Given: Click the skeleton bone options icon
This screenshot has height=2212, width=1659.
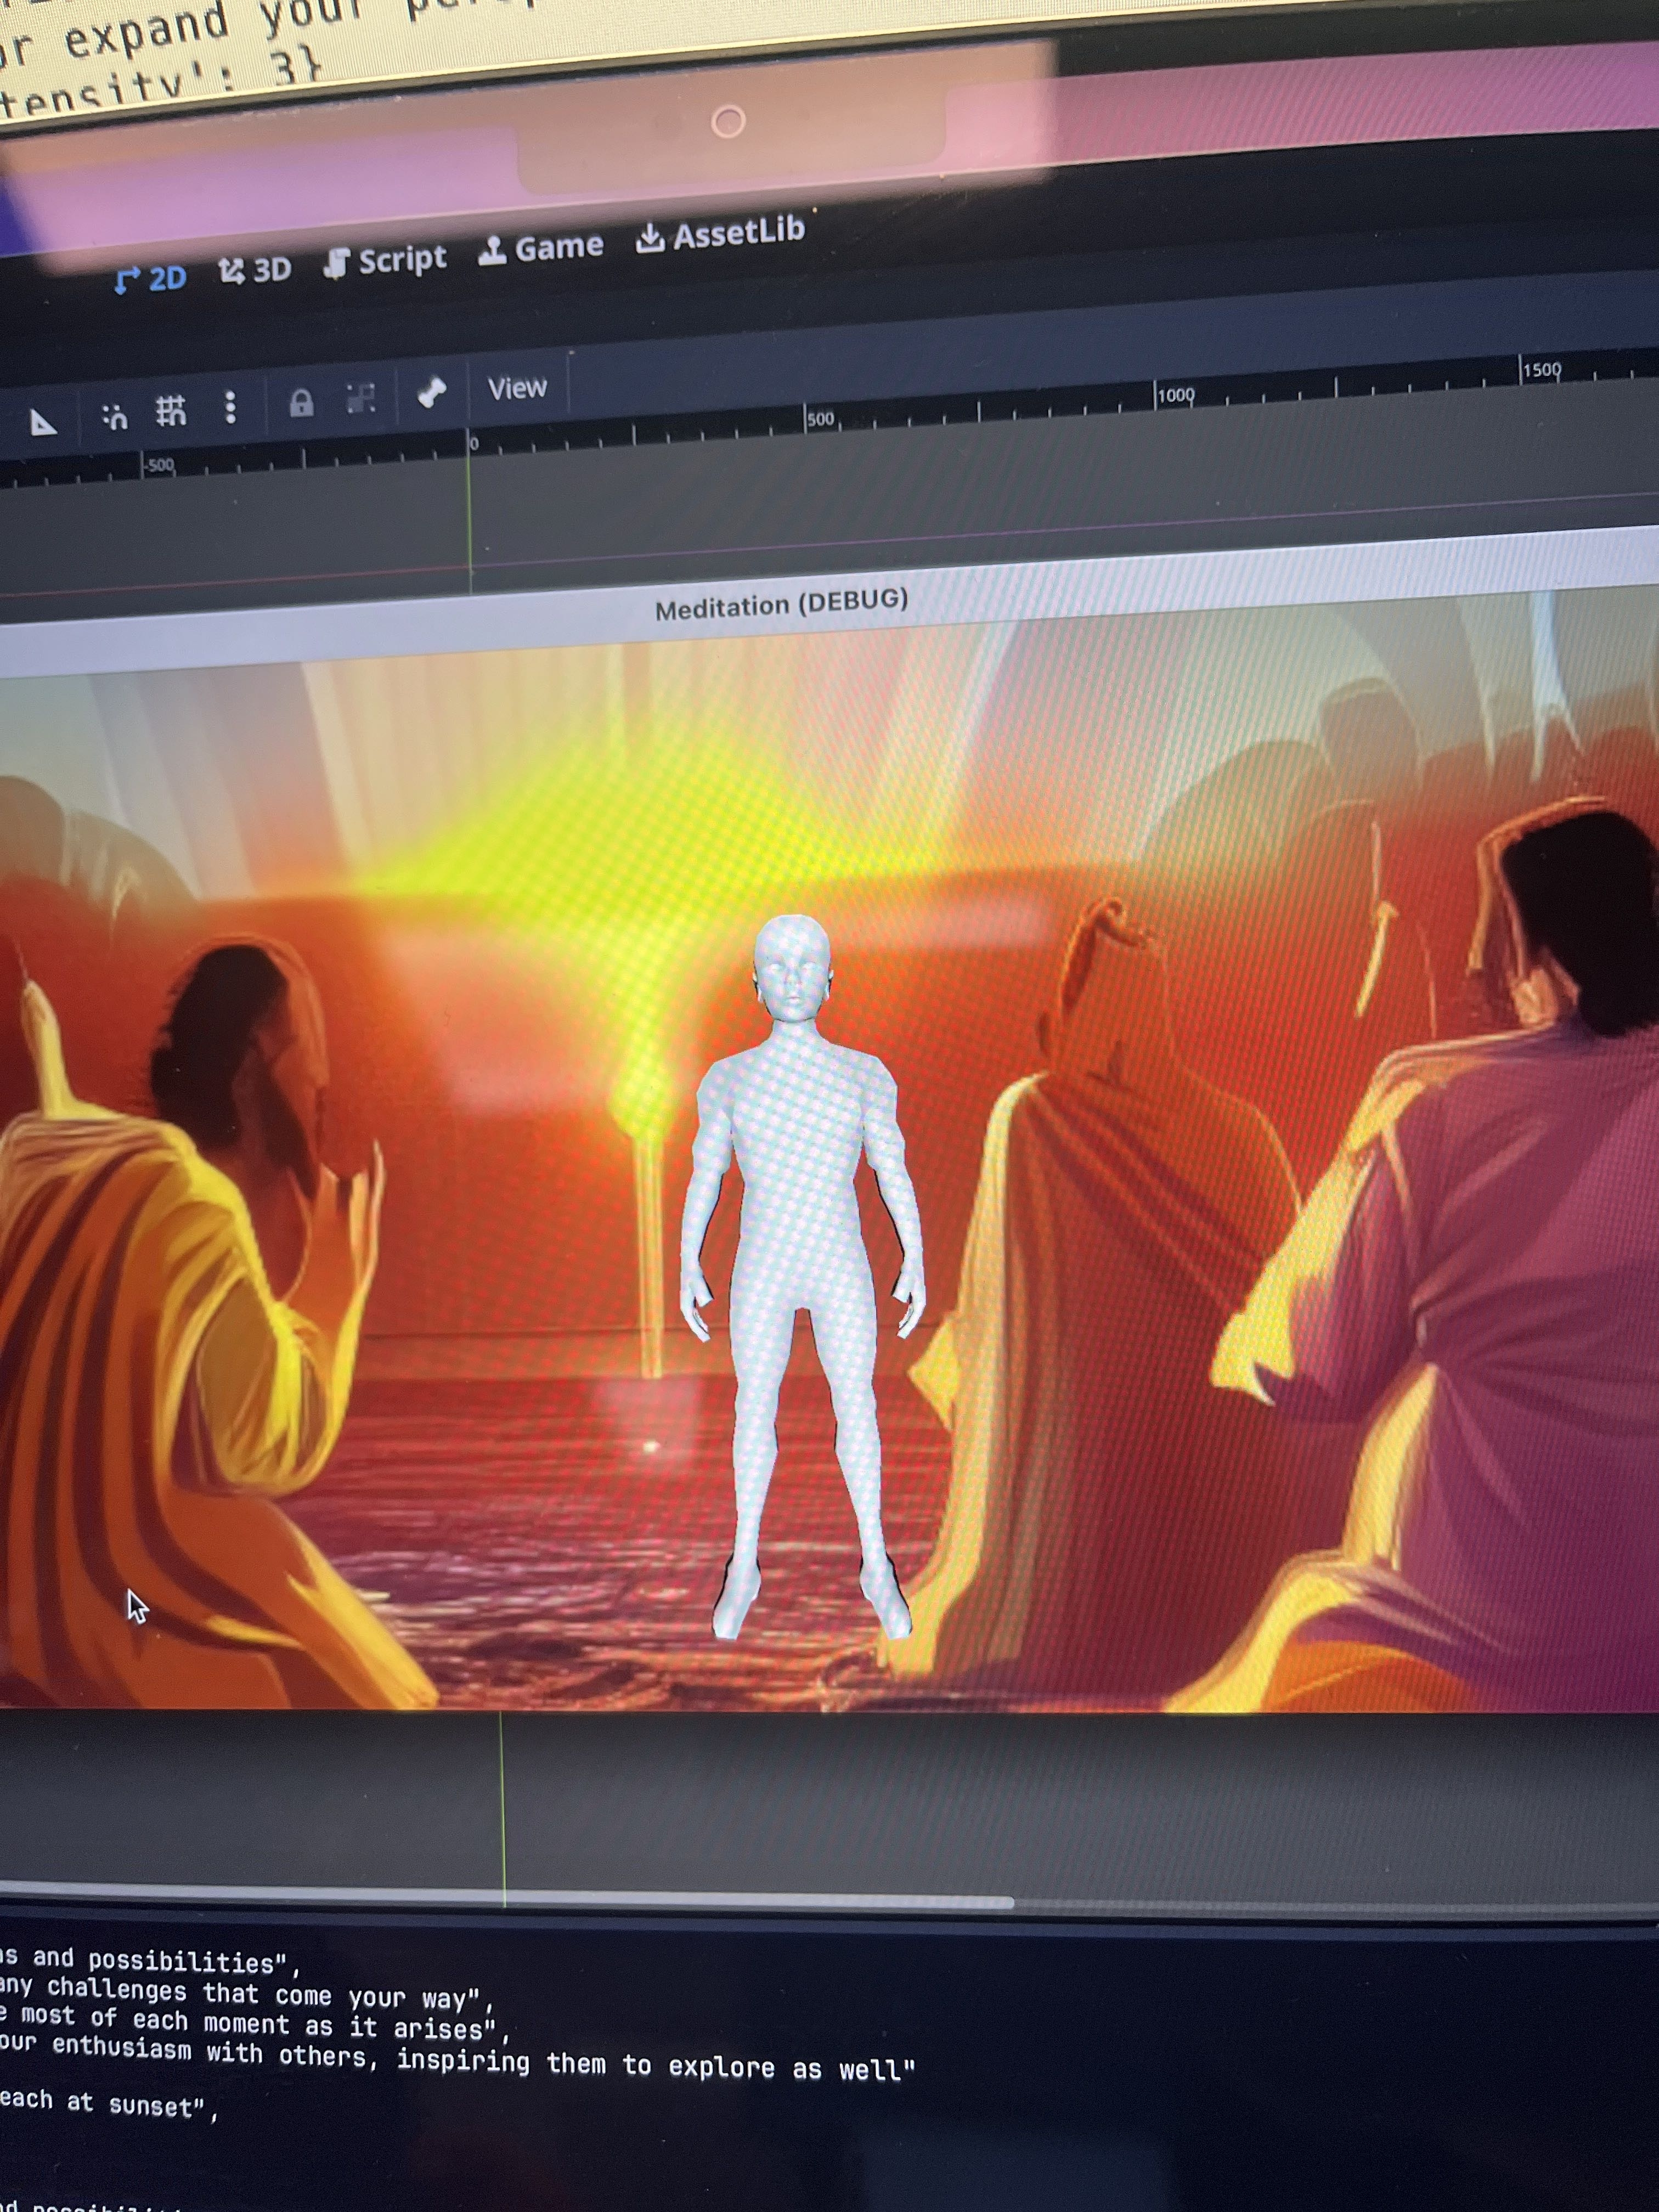Looking at the screenshot, I should (x=432, y=392).
